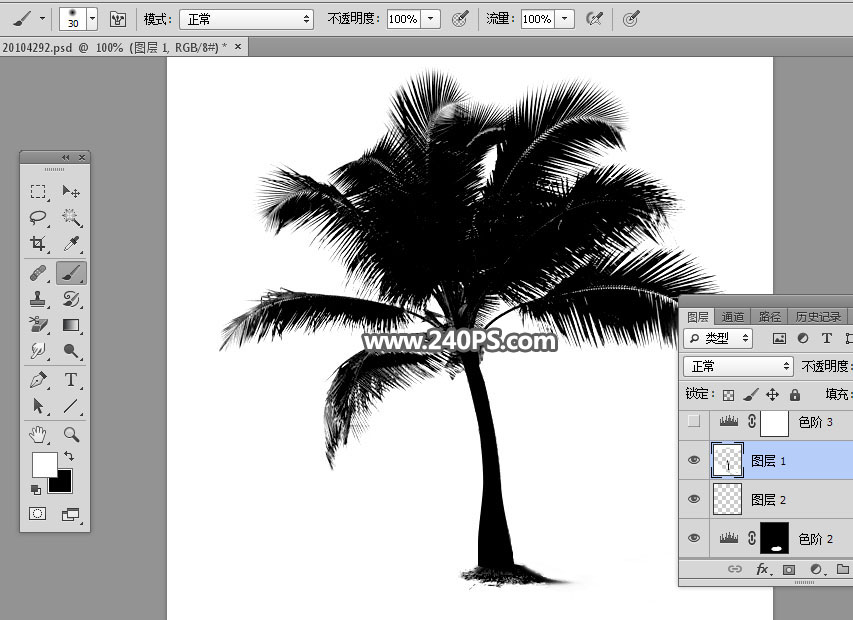The width and height of the screenshot is (853, 620).
Task: Pick the Magic Wand tool
Action: (71, 217)
